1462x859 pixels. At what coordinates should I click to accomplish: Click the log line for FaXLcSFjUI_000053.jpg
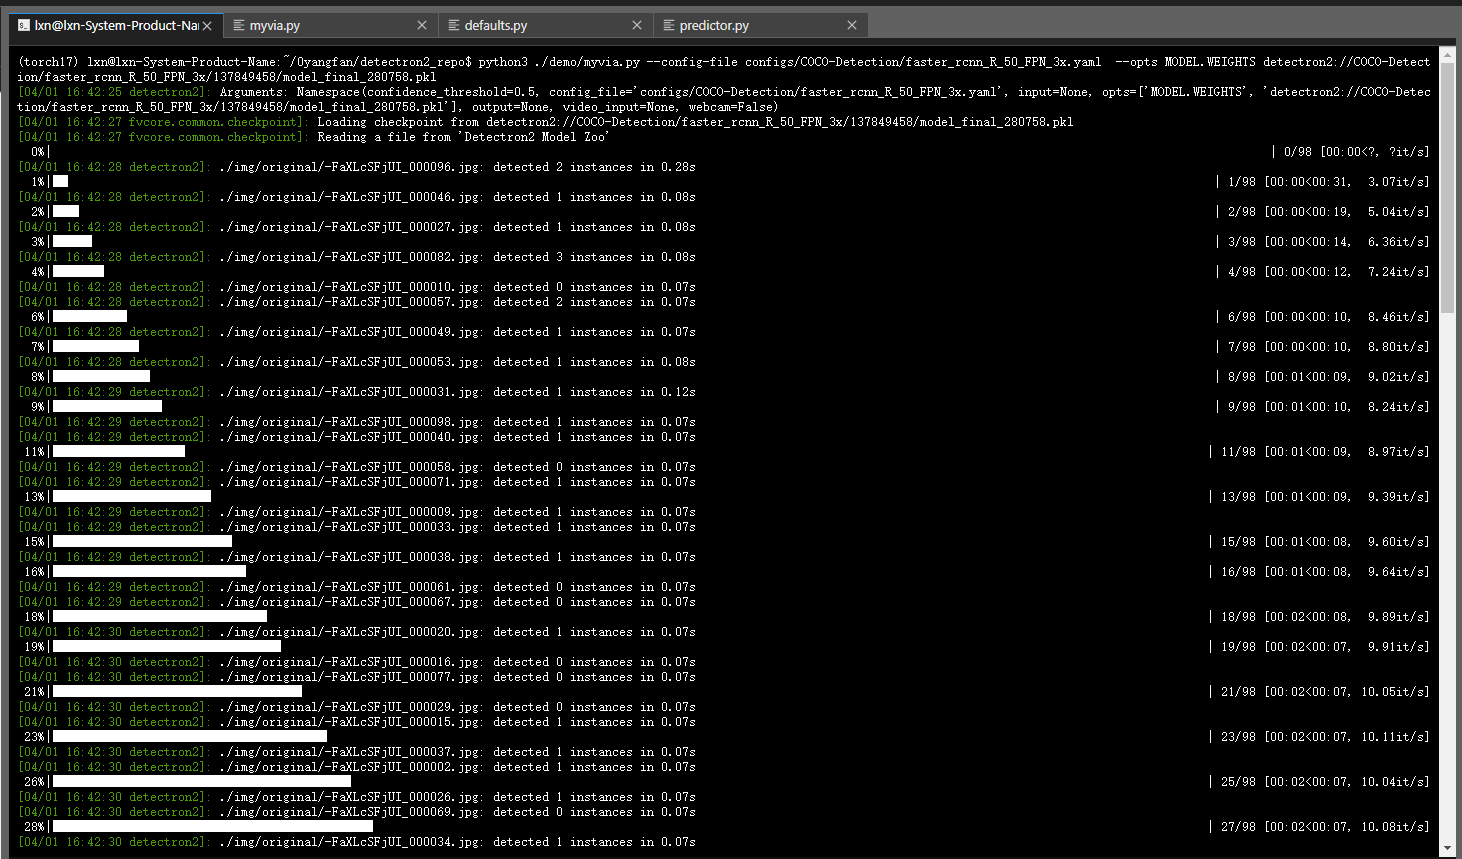point(357,362)
